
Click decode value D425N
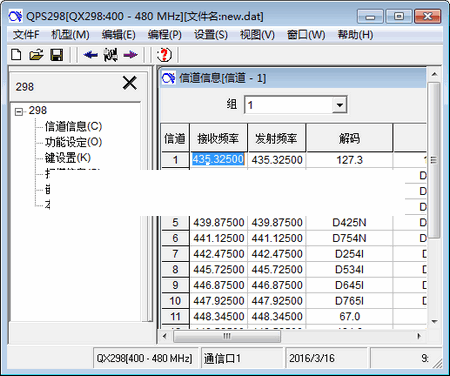click(349, 222)
